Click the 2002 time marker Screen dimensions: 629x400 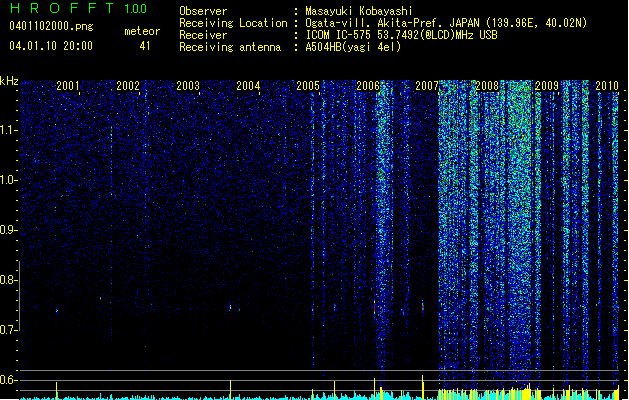tap(128, 85)
